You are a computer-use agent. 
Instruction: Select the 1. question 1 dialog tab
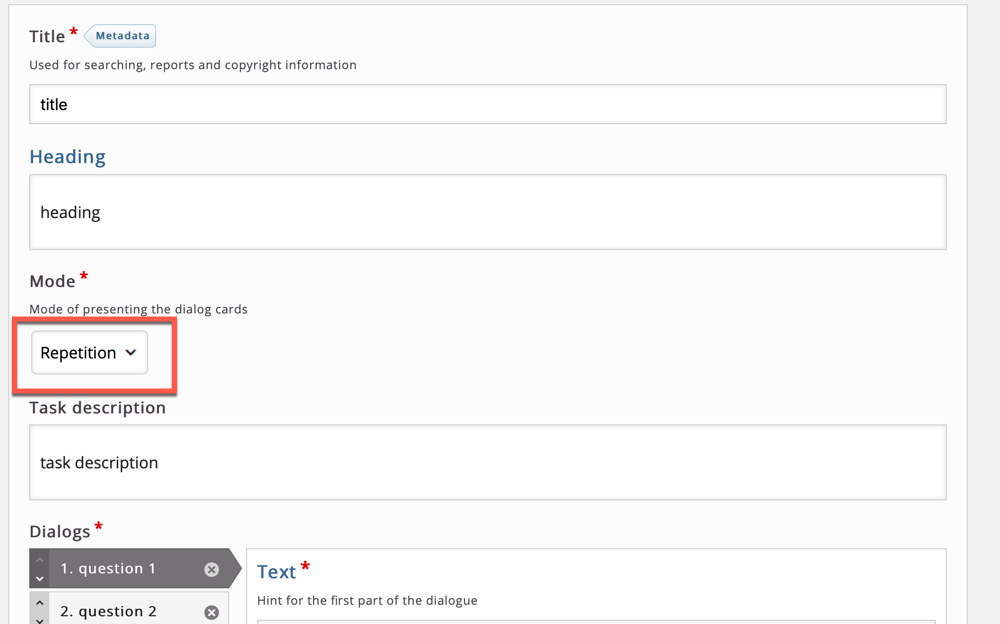(x=135, y=568)
